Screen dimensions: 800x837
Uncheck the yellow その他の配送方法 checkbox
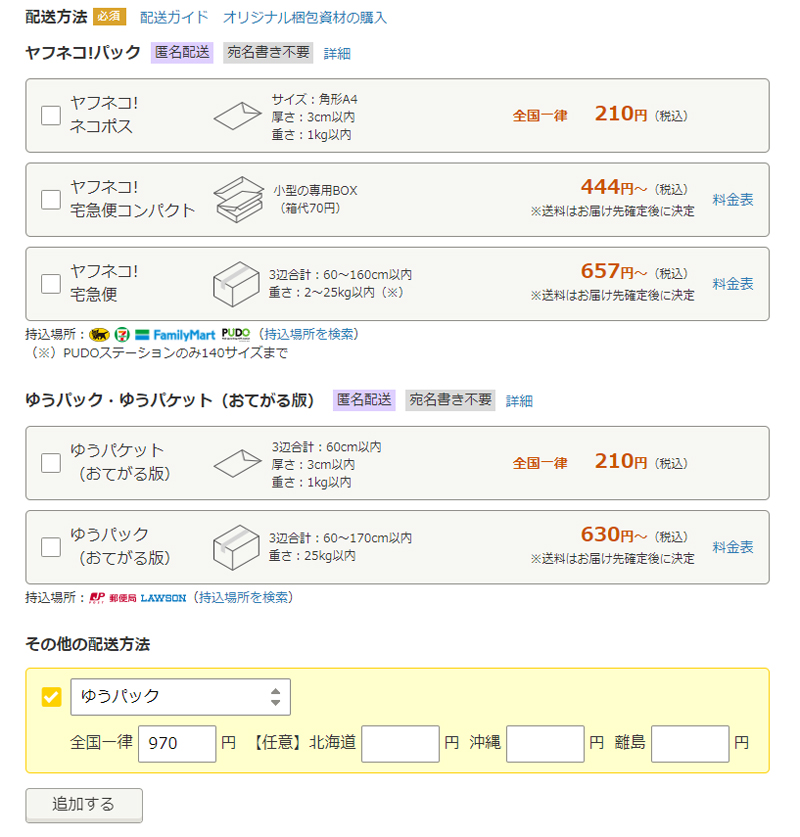click(x=51, y=697)
